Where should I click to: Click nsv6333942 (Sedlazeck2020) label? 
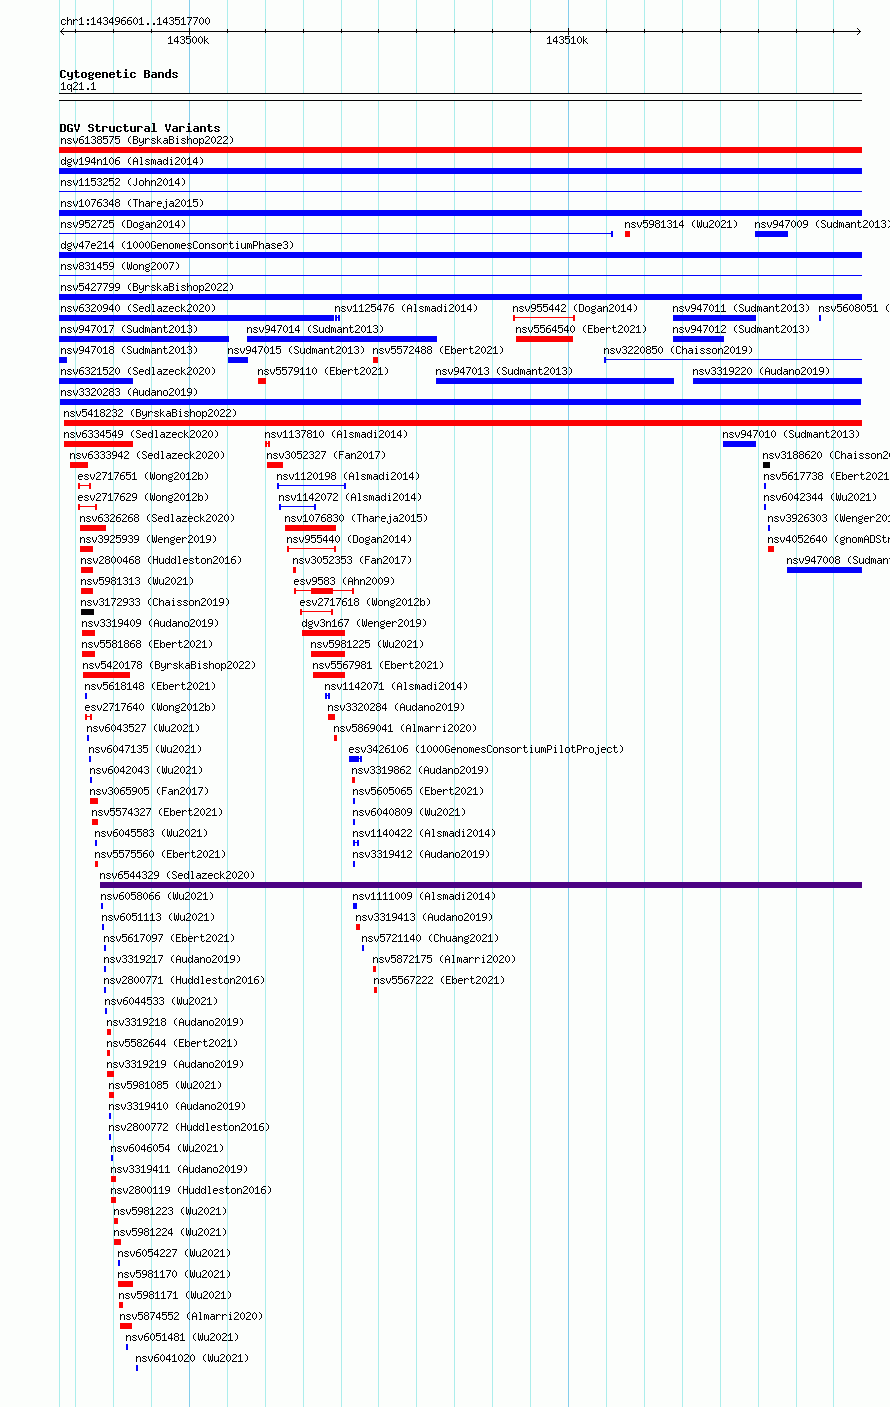[x=148, y=455]
